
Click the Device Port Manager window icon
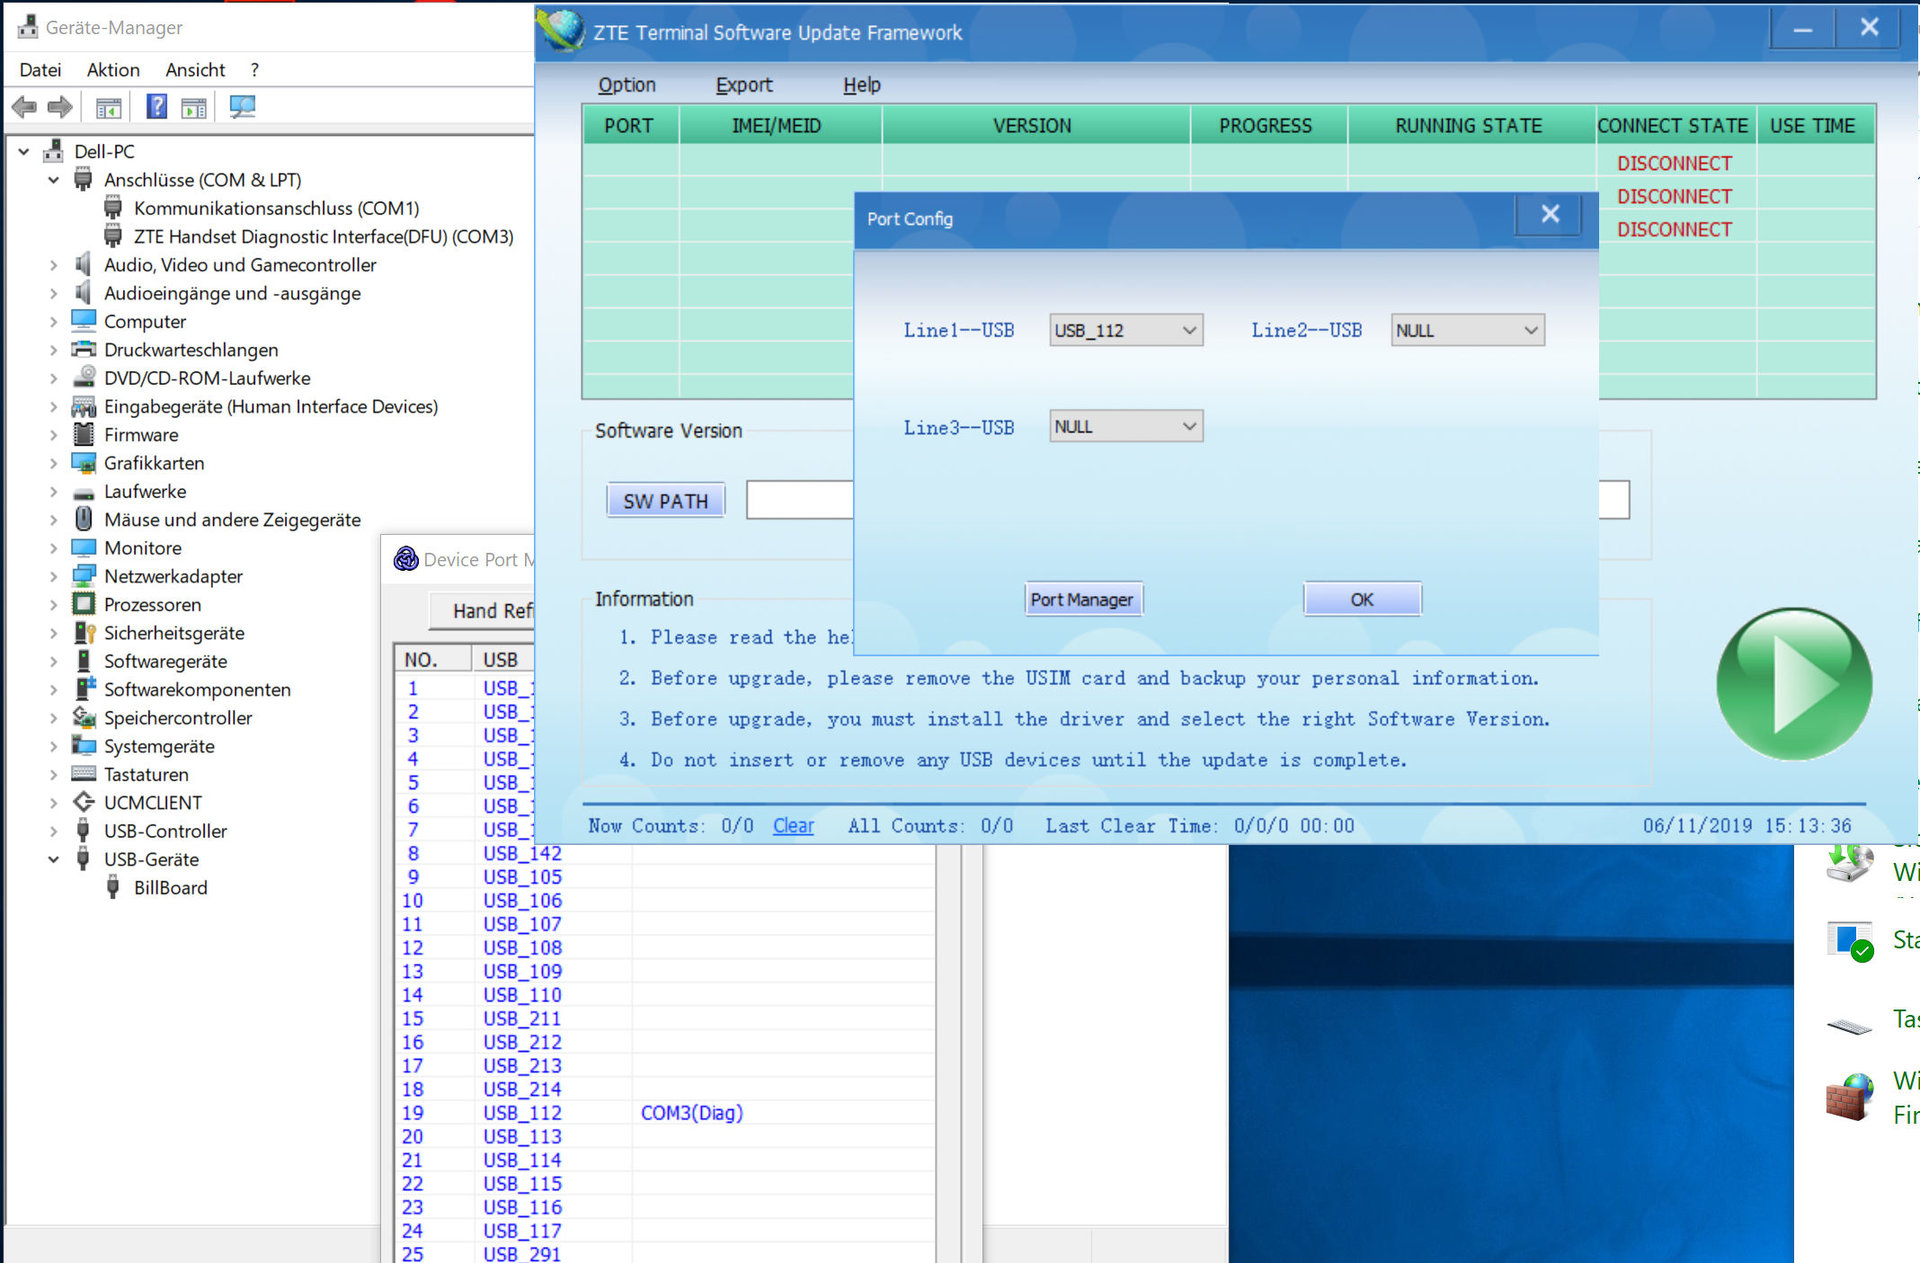pyautogui.click(x=406, y=559)
